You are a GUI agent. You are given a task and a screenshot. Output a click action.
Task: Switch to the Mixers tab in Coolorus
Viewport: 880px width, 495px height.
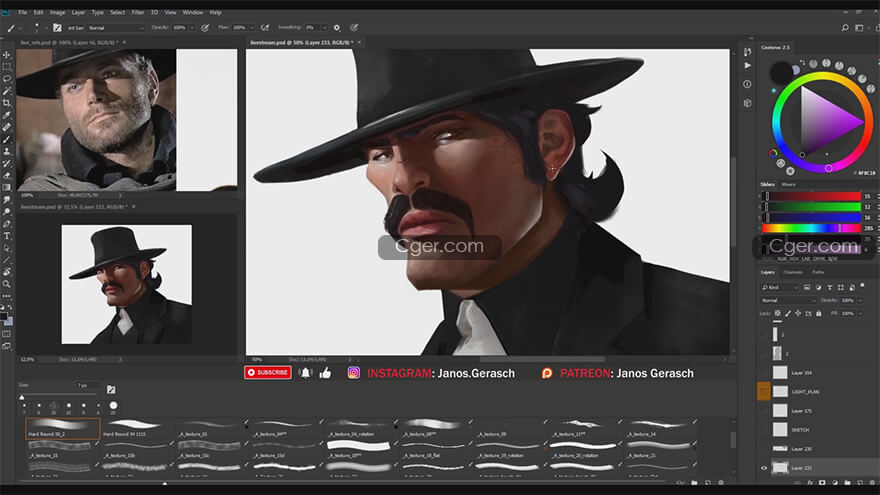pos(789,184)
